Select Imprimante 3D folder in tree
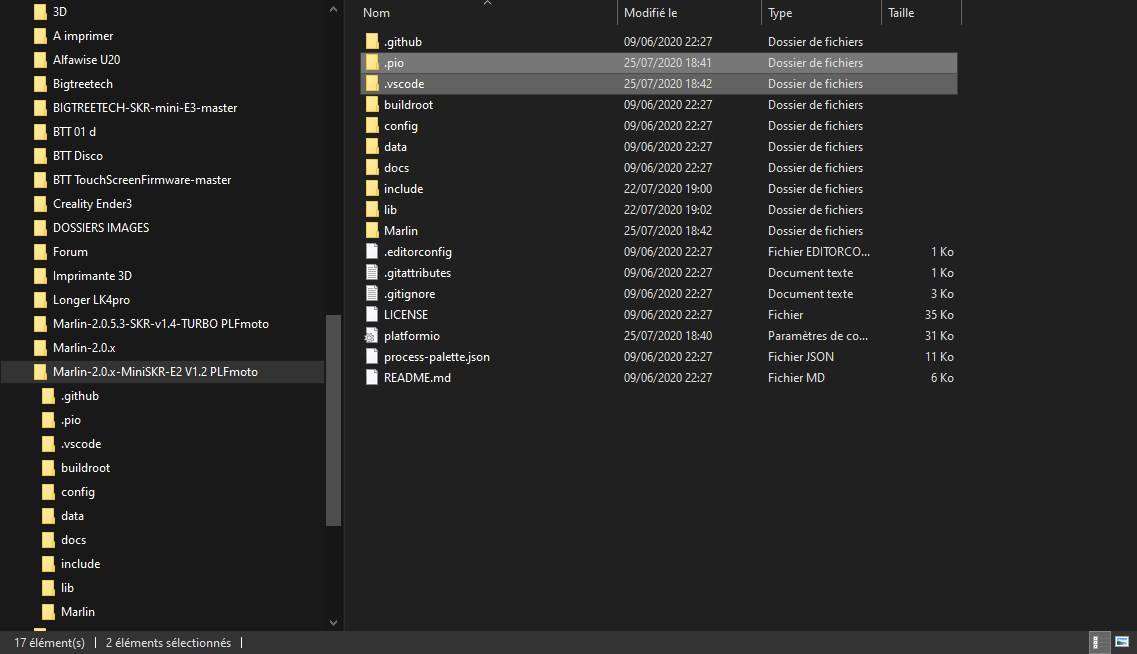1137x654 pixels. coord(92,276)
